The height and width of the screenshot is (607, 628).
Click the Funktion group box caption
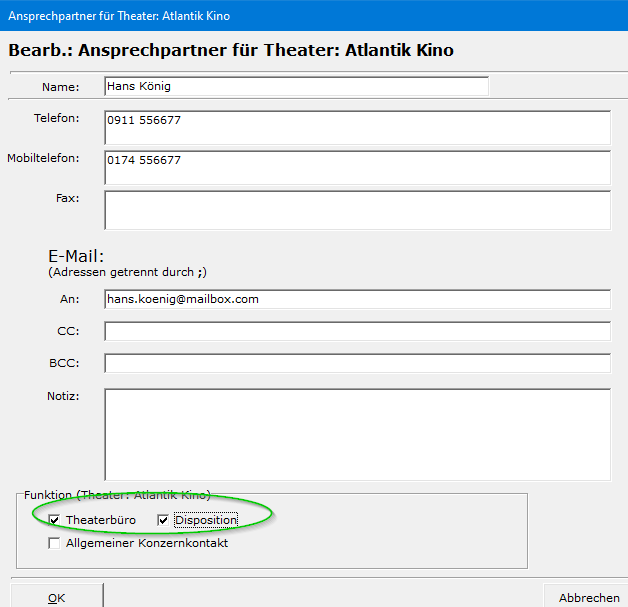click(x=117, y=495)
